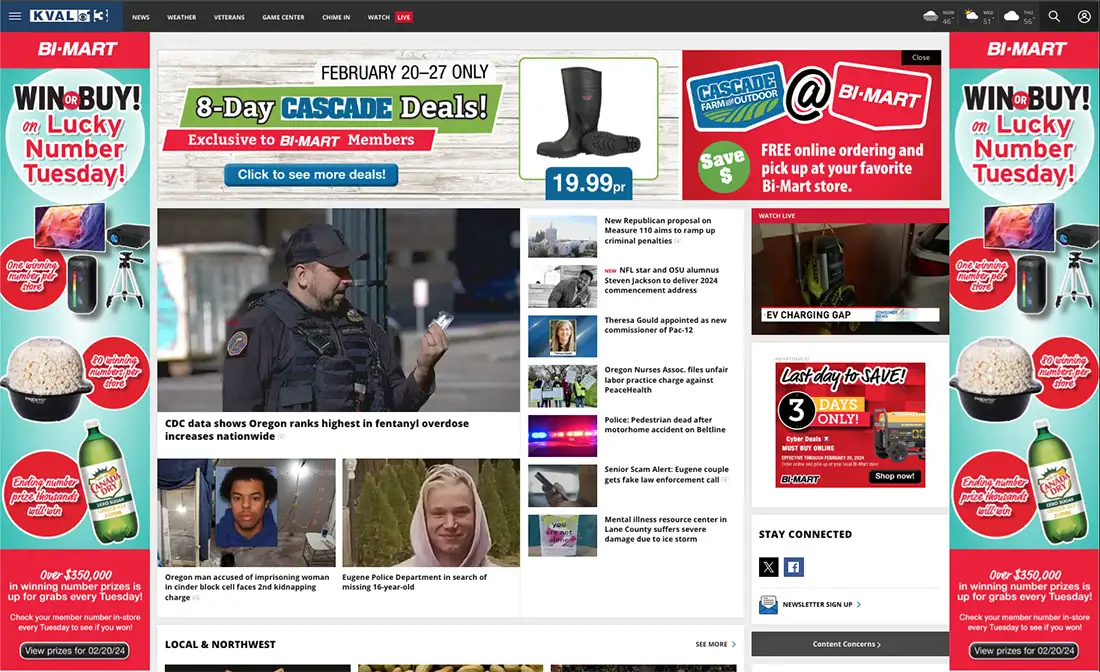Screen dimensions: 1100x672
Task: Click the 'Click to see more deals!' button
Action: (x=311, y=175)
